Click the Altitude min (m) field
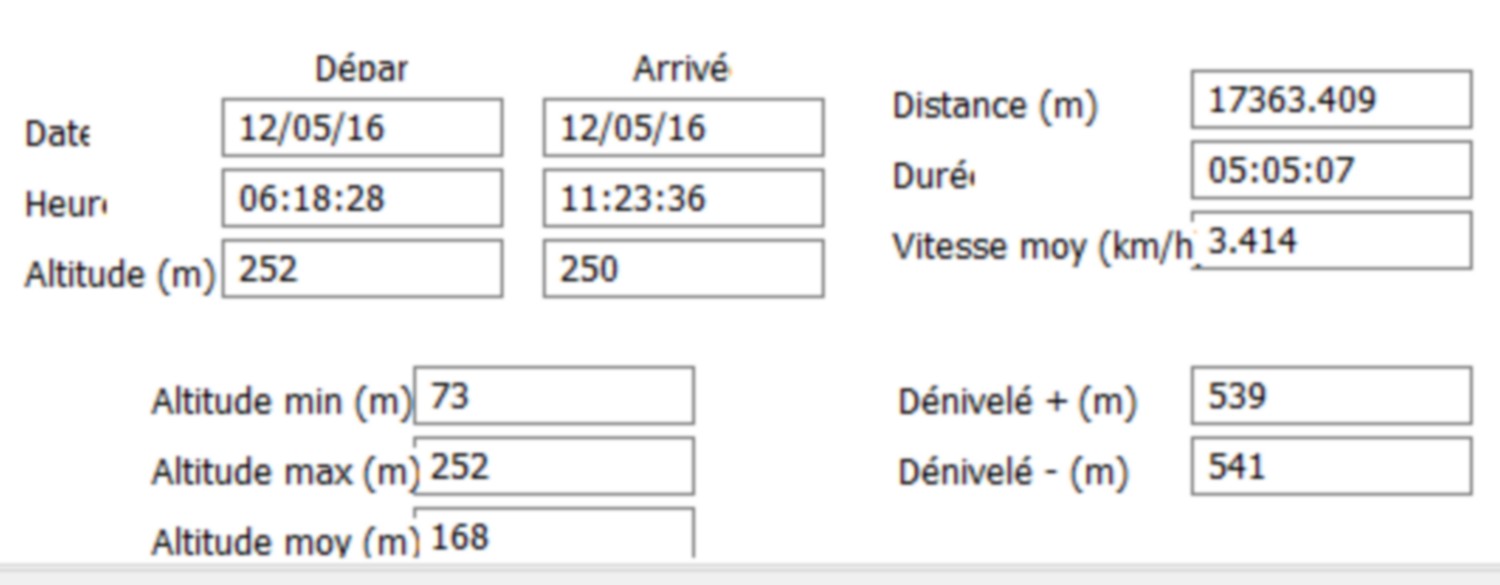Screen dimensions: 1500x585 click(x=554, y=396)
